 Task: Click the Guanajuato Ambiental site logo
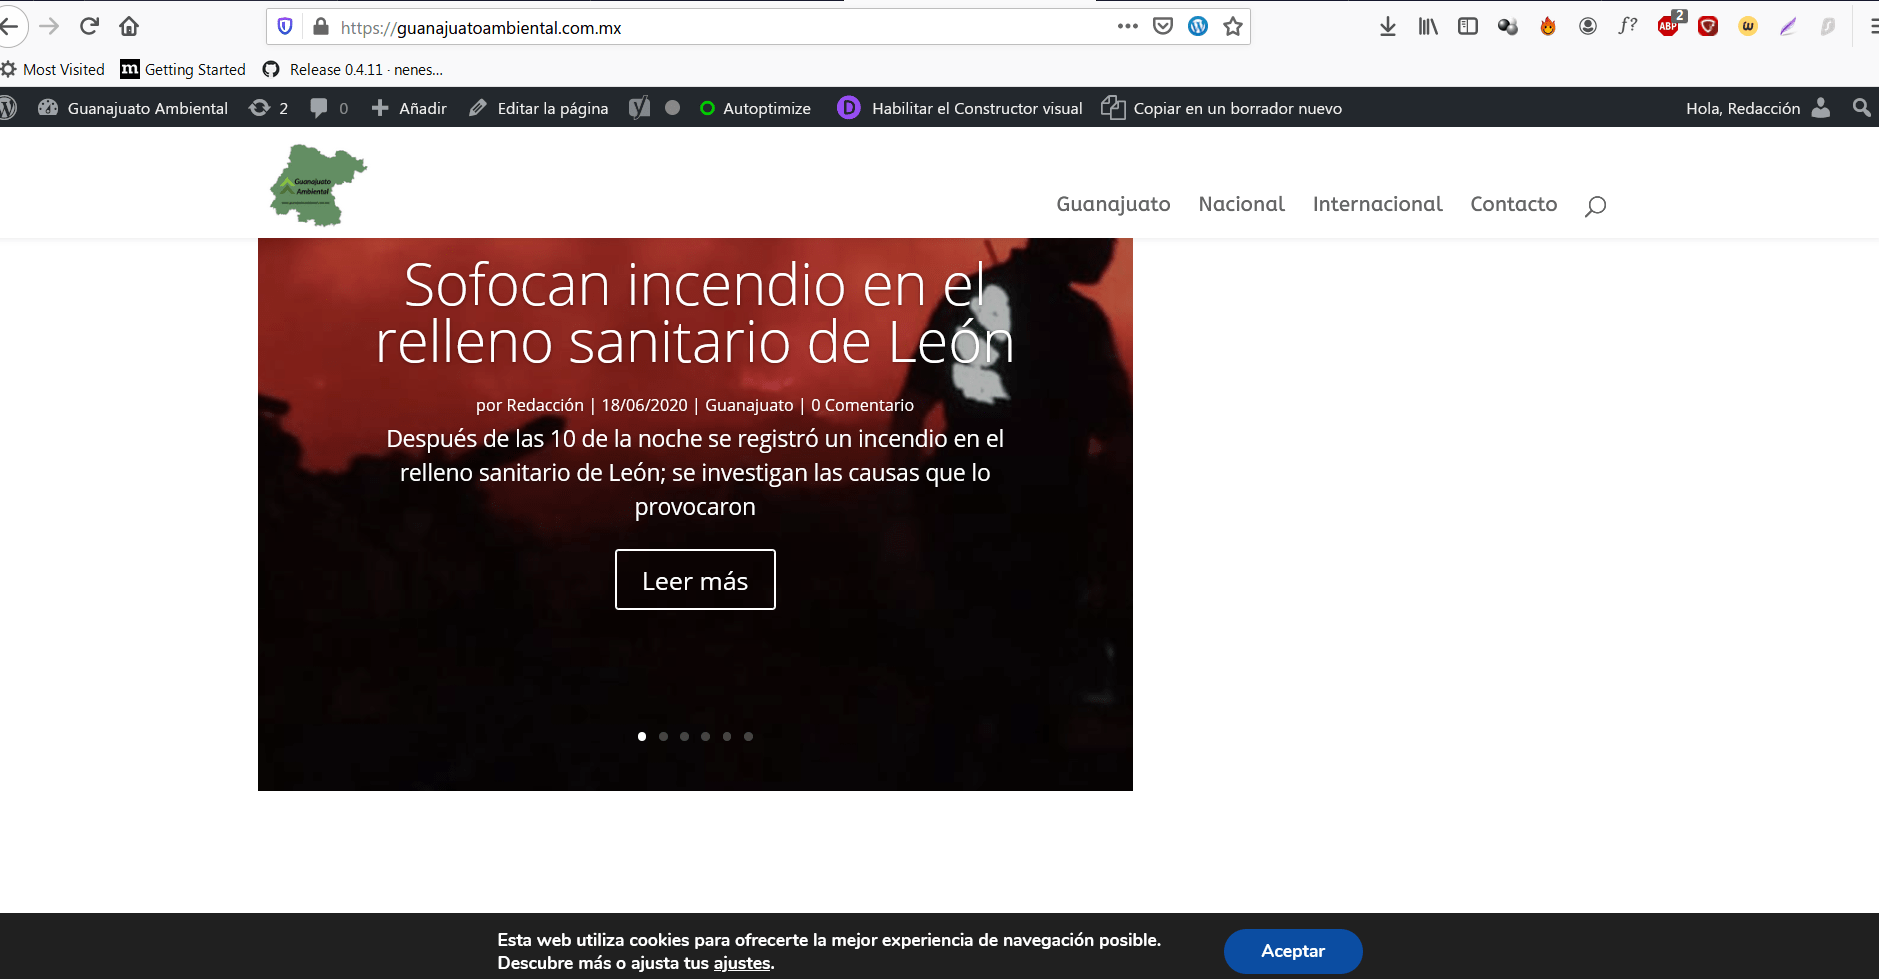318,185
